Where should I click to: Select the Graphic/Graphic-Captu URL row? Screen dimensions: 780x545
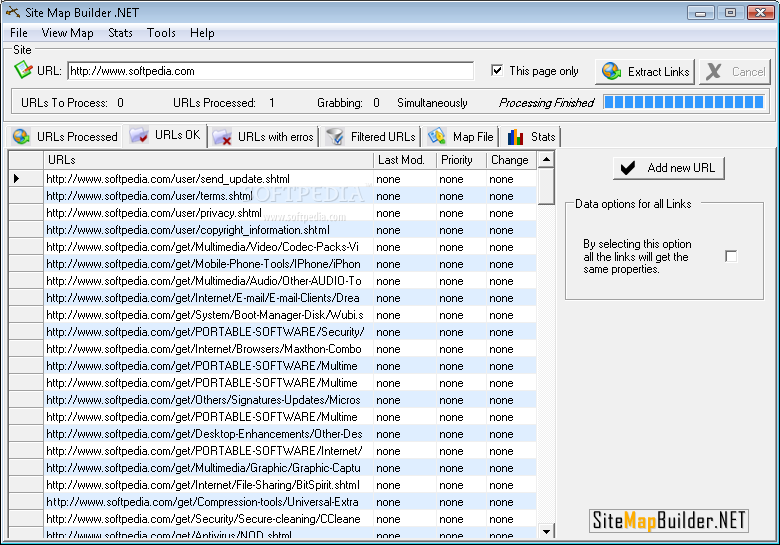pos(290,468)
